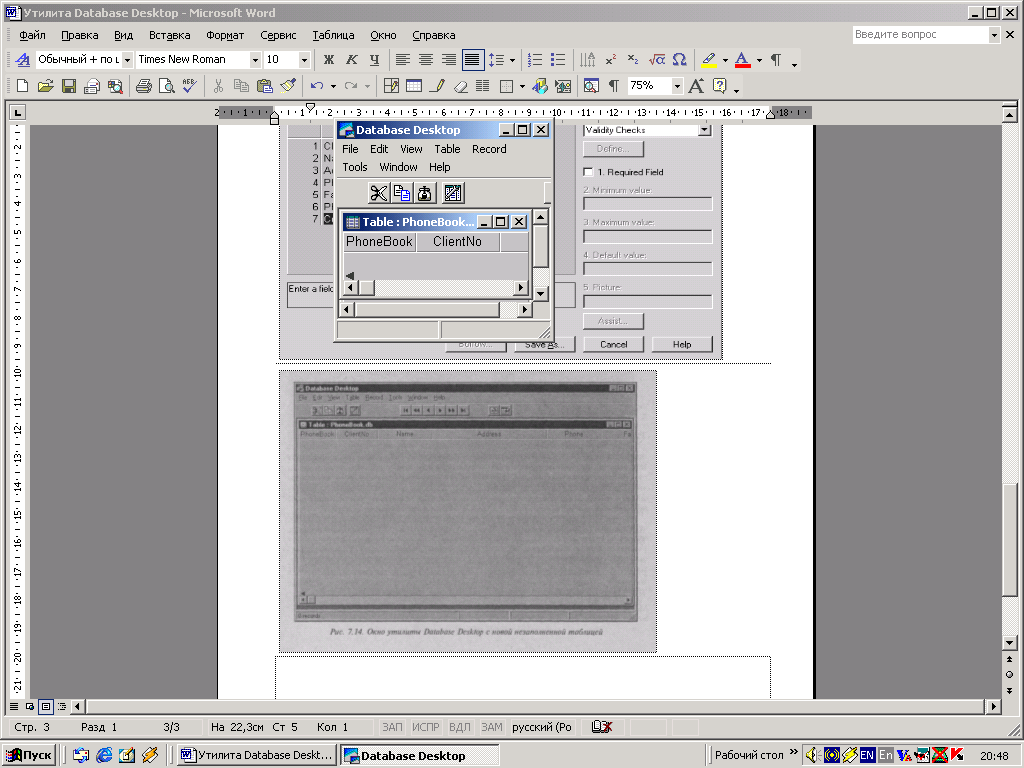Expand the Undo history dropdown arrow

(333, 86)
